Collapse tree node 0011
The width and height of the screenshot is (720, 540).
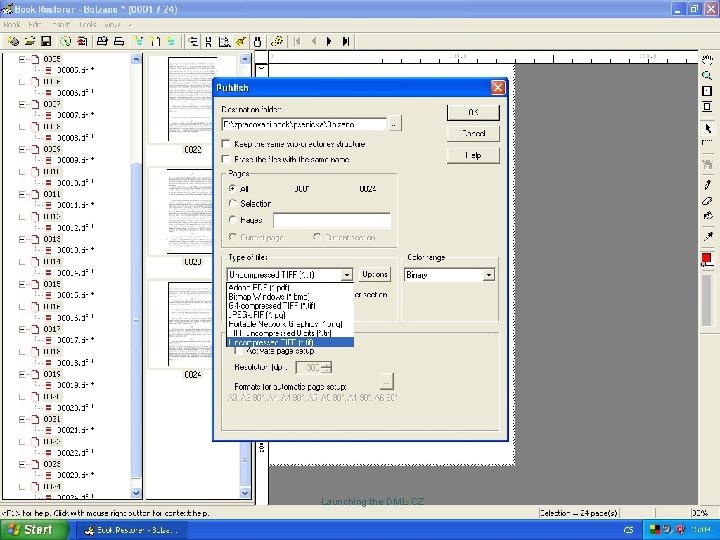(22, 194)
